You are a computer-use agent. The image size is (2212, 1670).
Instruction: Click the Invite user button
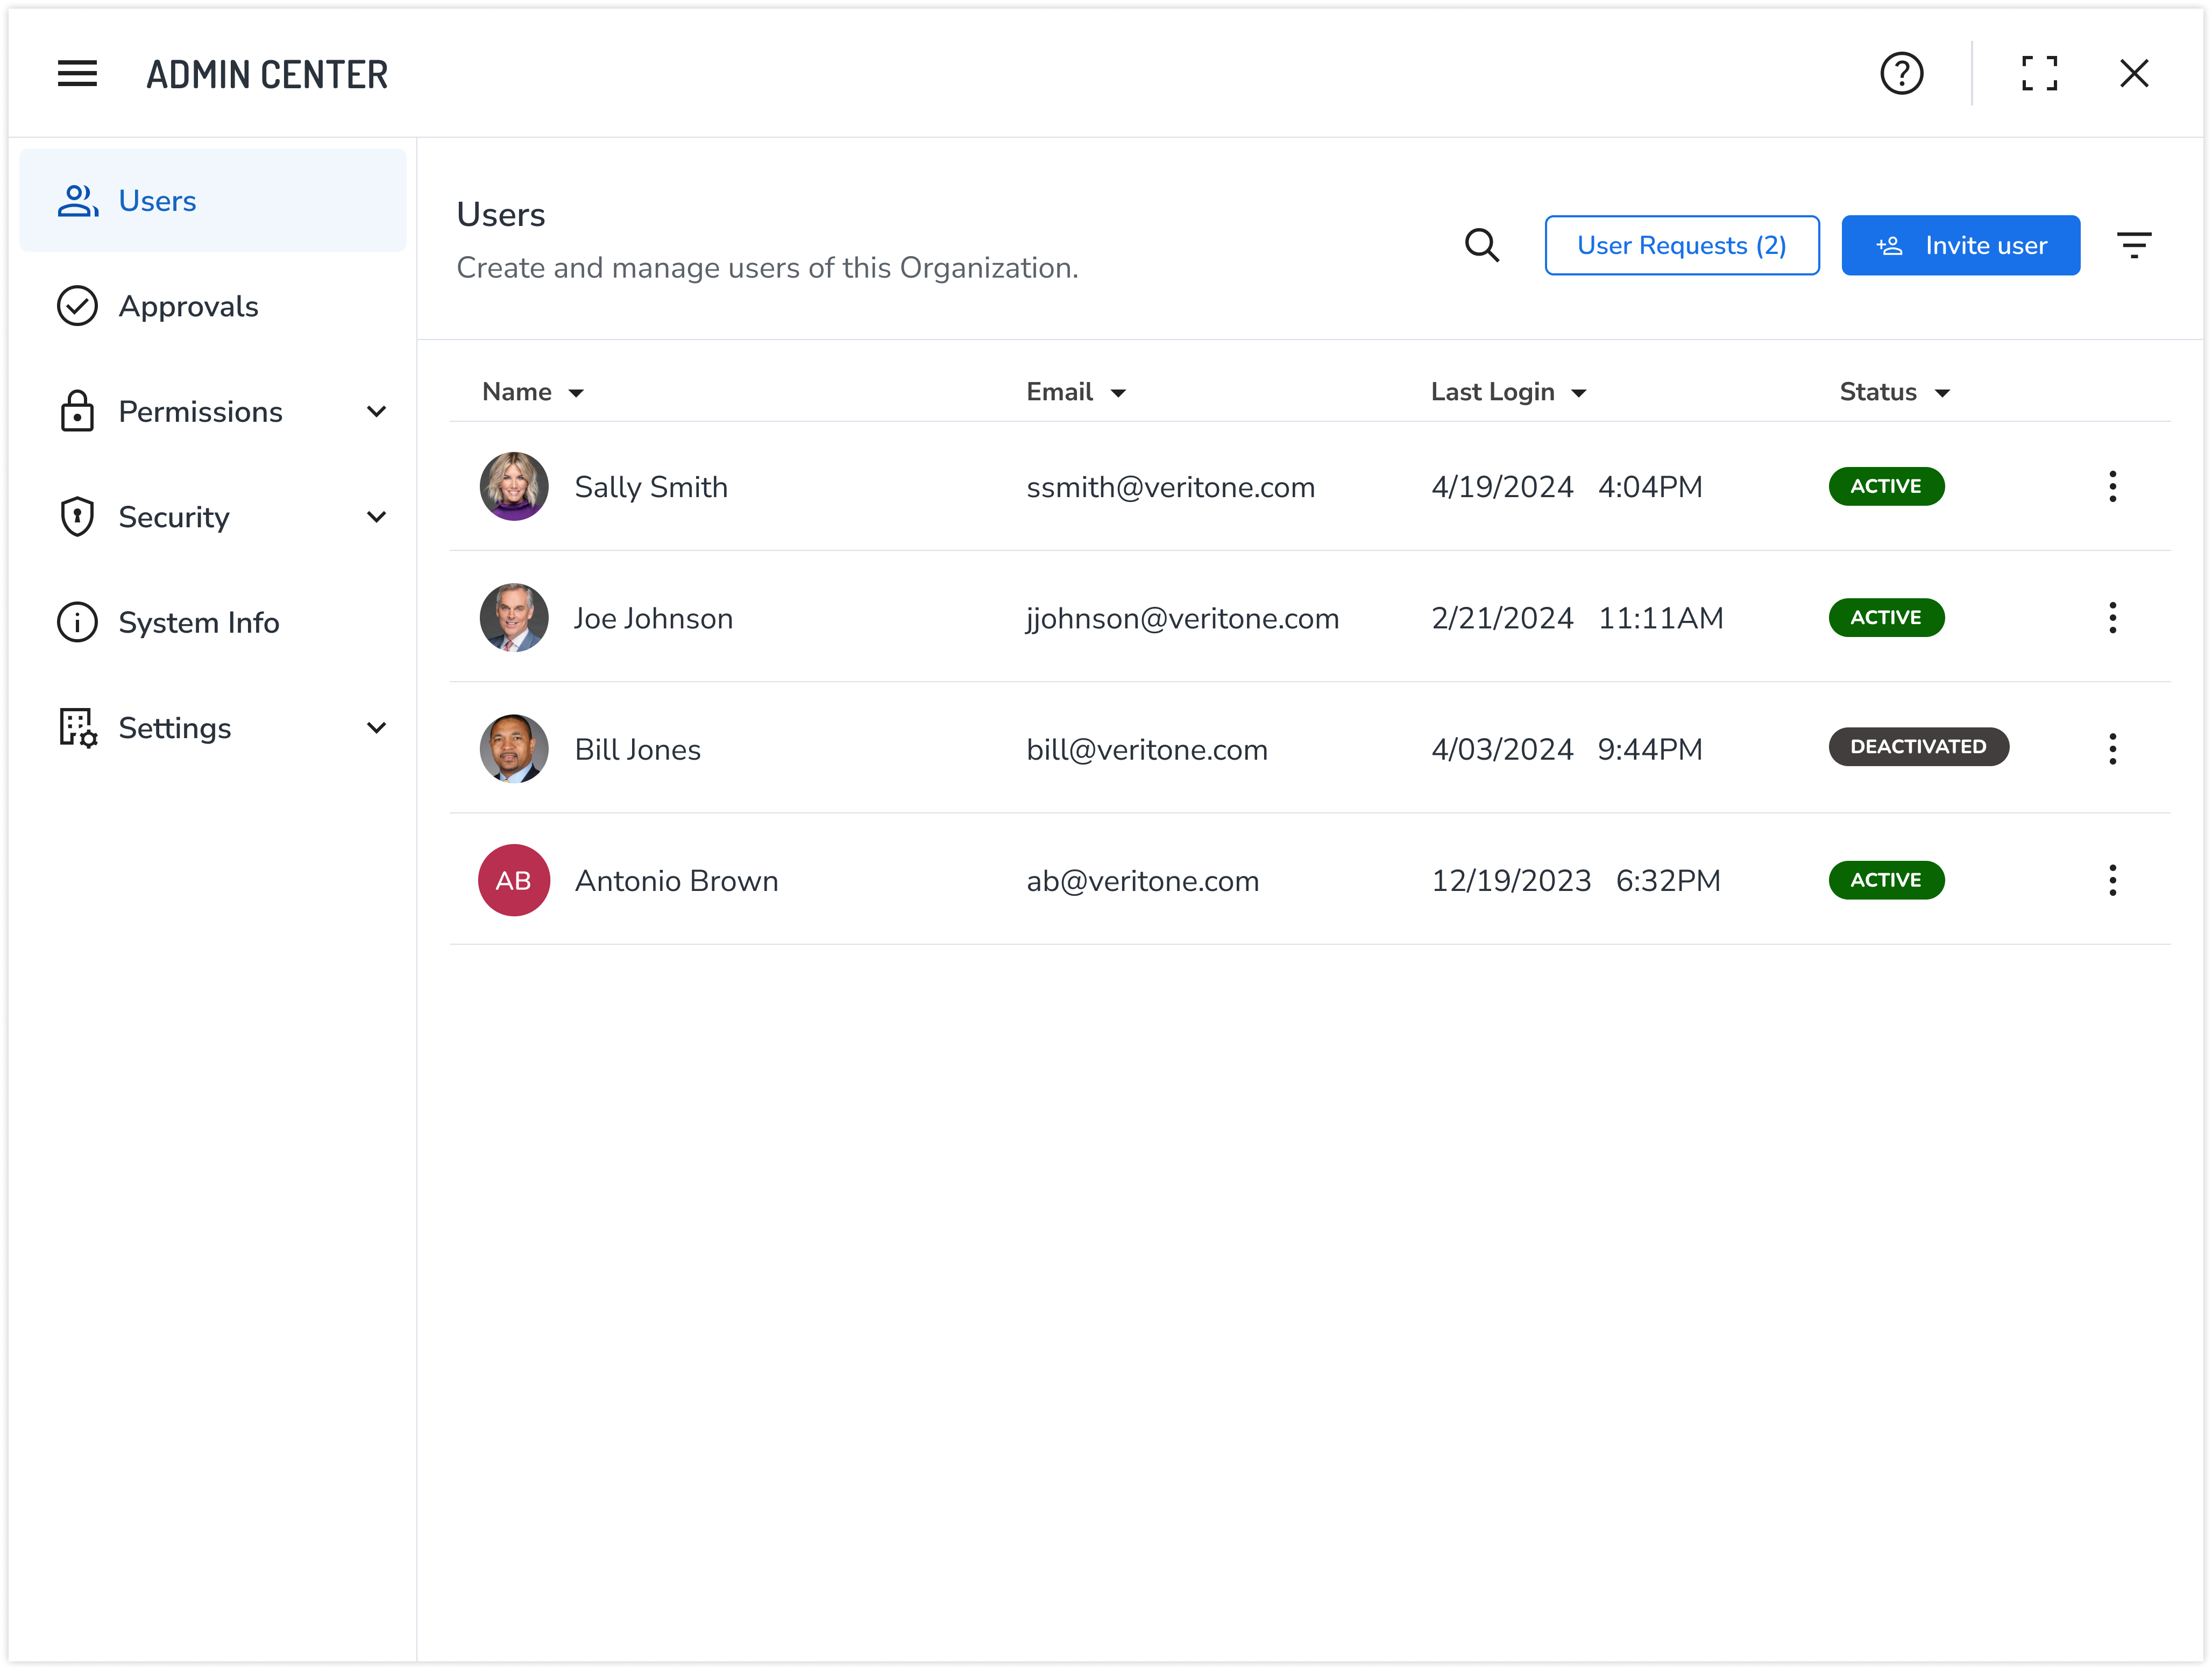click(1960, 245)
